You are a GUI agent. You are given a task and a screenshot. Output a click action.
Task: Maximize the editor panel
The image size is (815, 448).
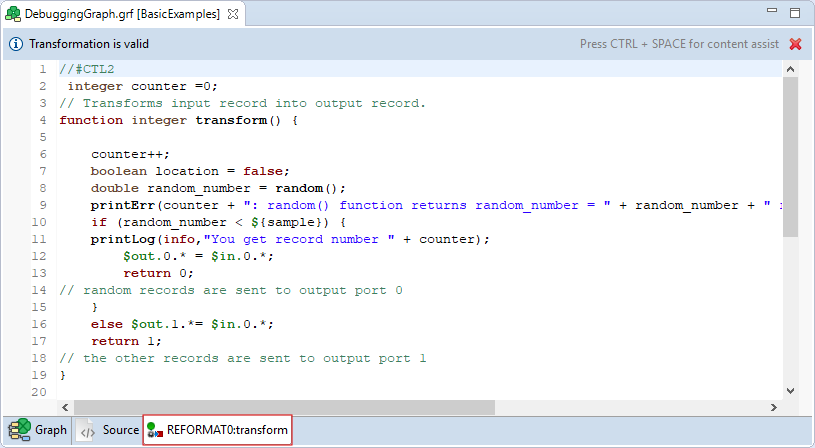pyautogui.click(x=794, y=14)
